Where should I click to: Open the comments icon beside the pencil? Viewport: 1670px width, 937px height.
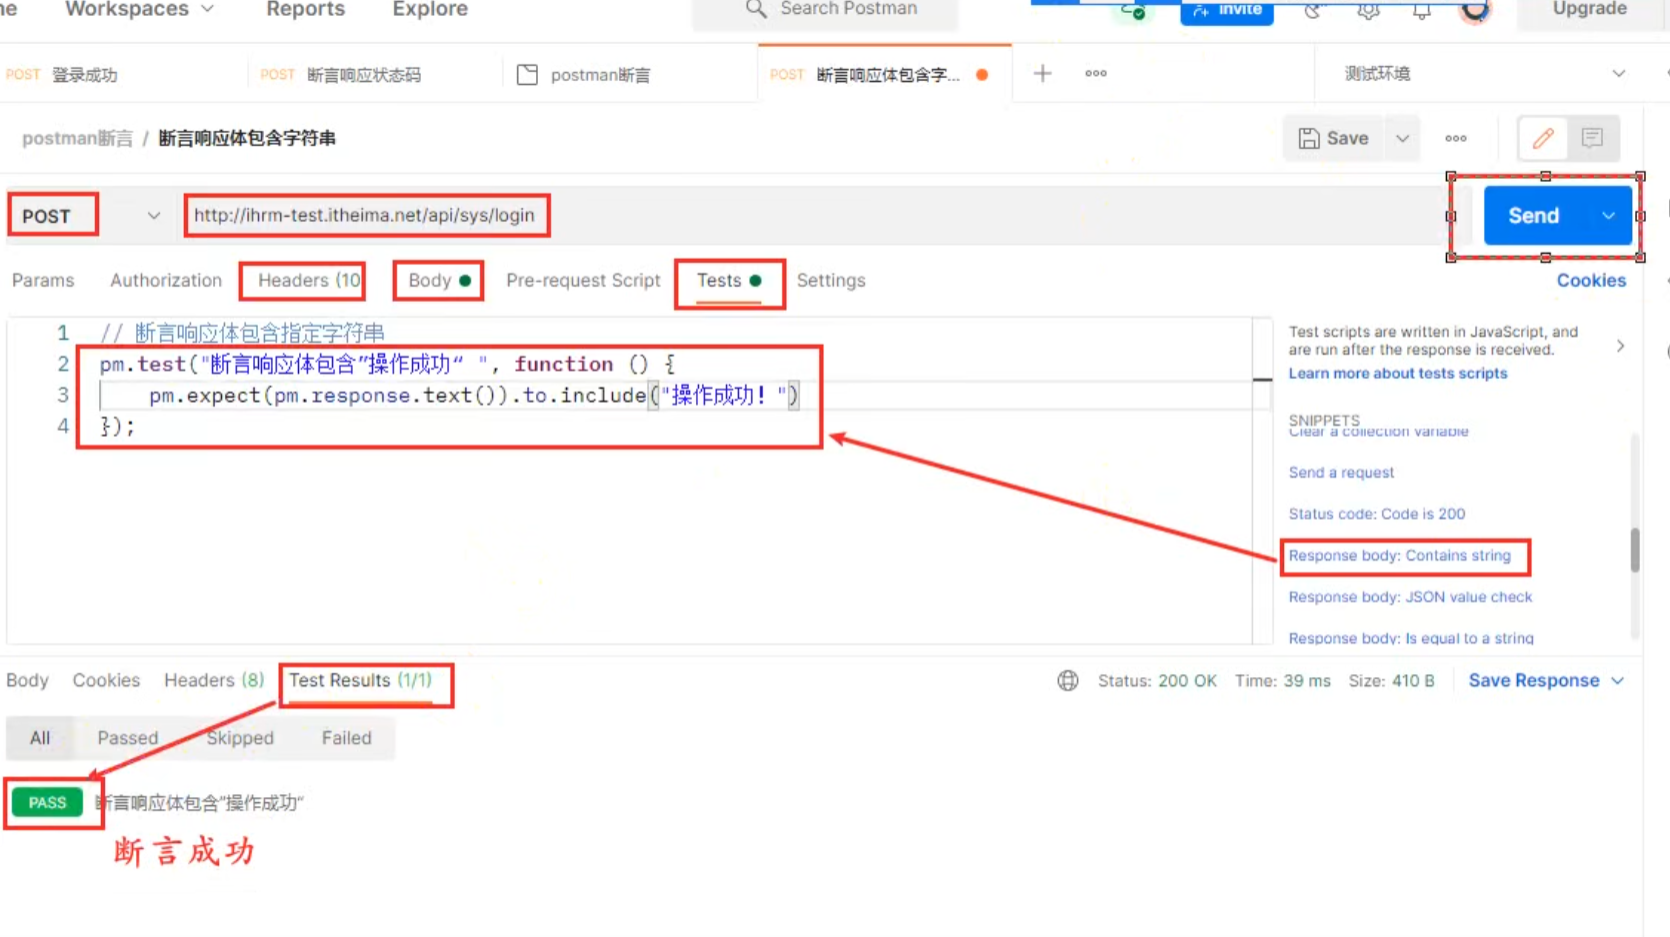(x=1592, y=138)
